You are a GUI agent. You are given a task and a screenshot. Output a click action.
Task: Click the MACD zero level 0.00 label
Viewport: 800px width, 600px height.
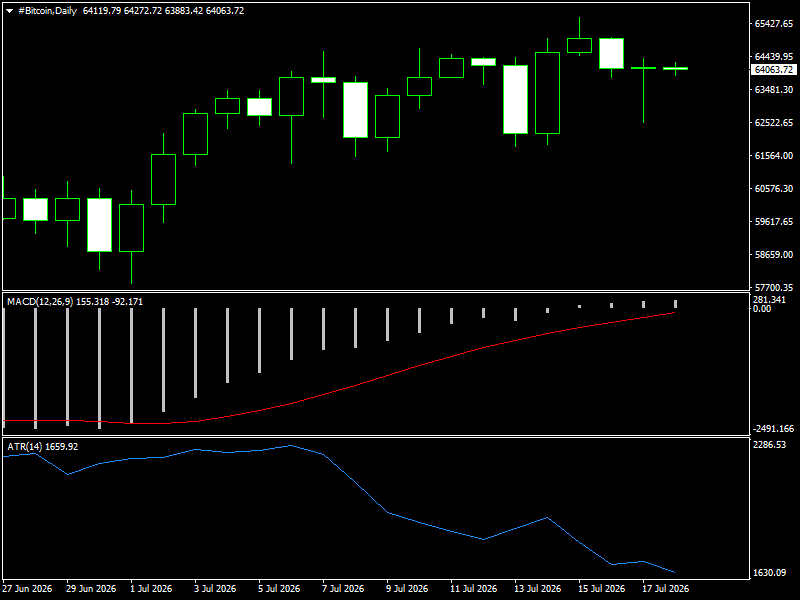762,309
